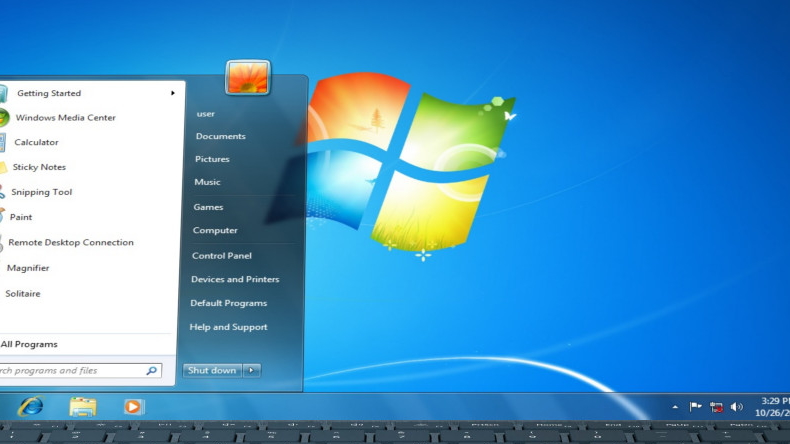Open Help and Support
The height and width of the screenshot is (444, 790).
pyautogui.click(x=228, y=327)
